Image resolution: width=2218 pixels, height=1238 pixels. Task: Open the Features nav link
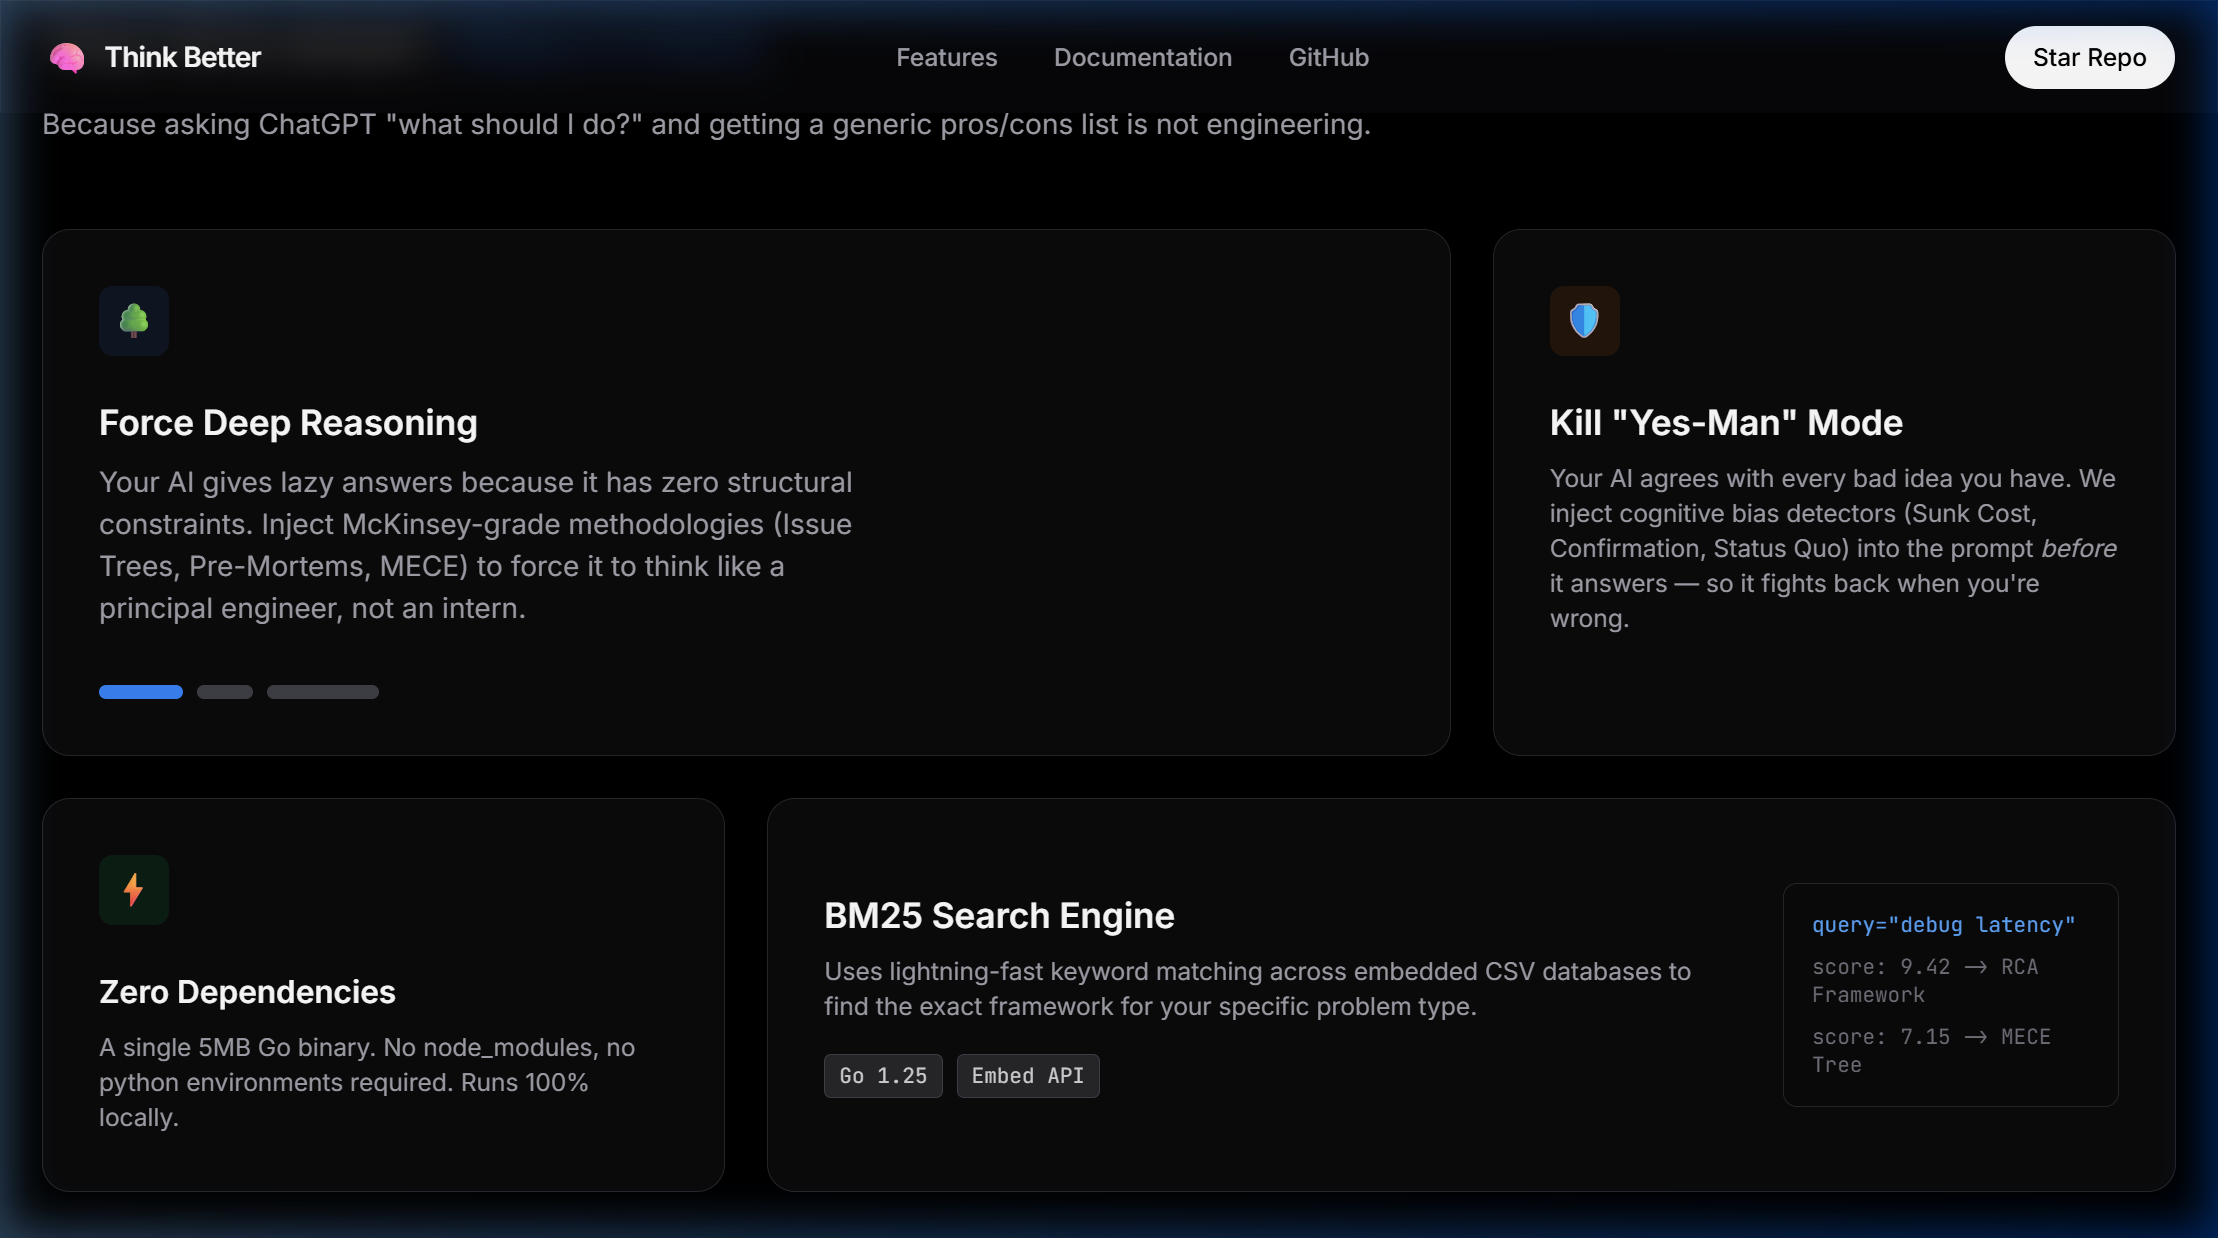[946, 58]
